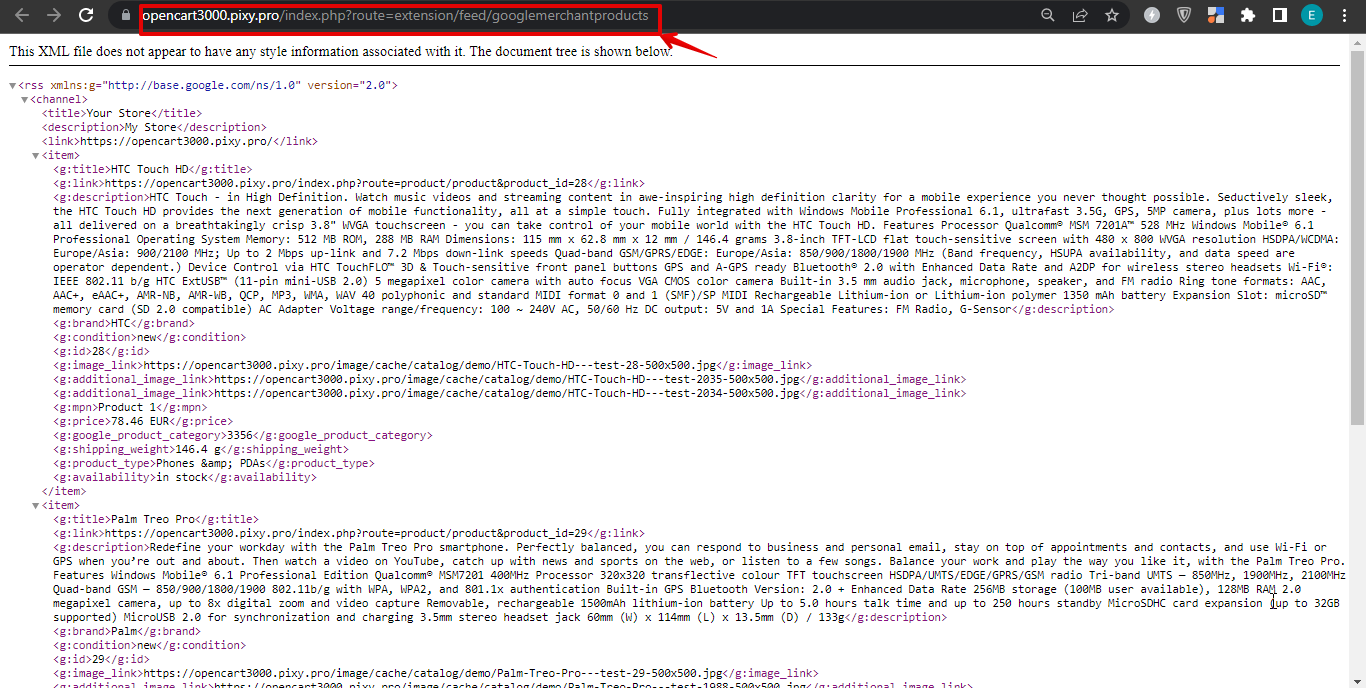Toggle the browser side panel

(1279, 15)
